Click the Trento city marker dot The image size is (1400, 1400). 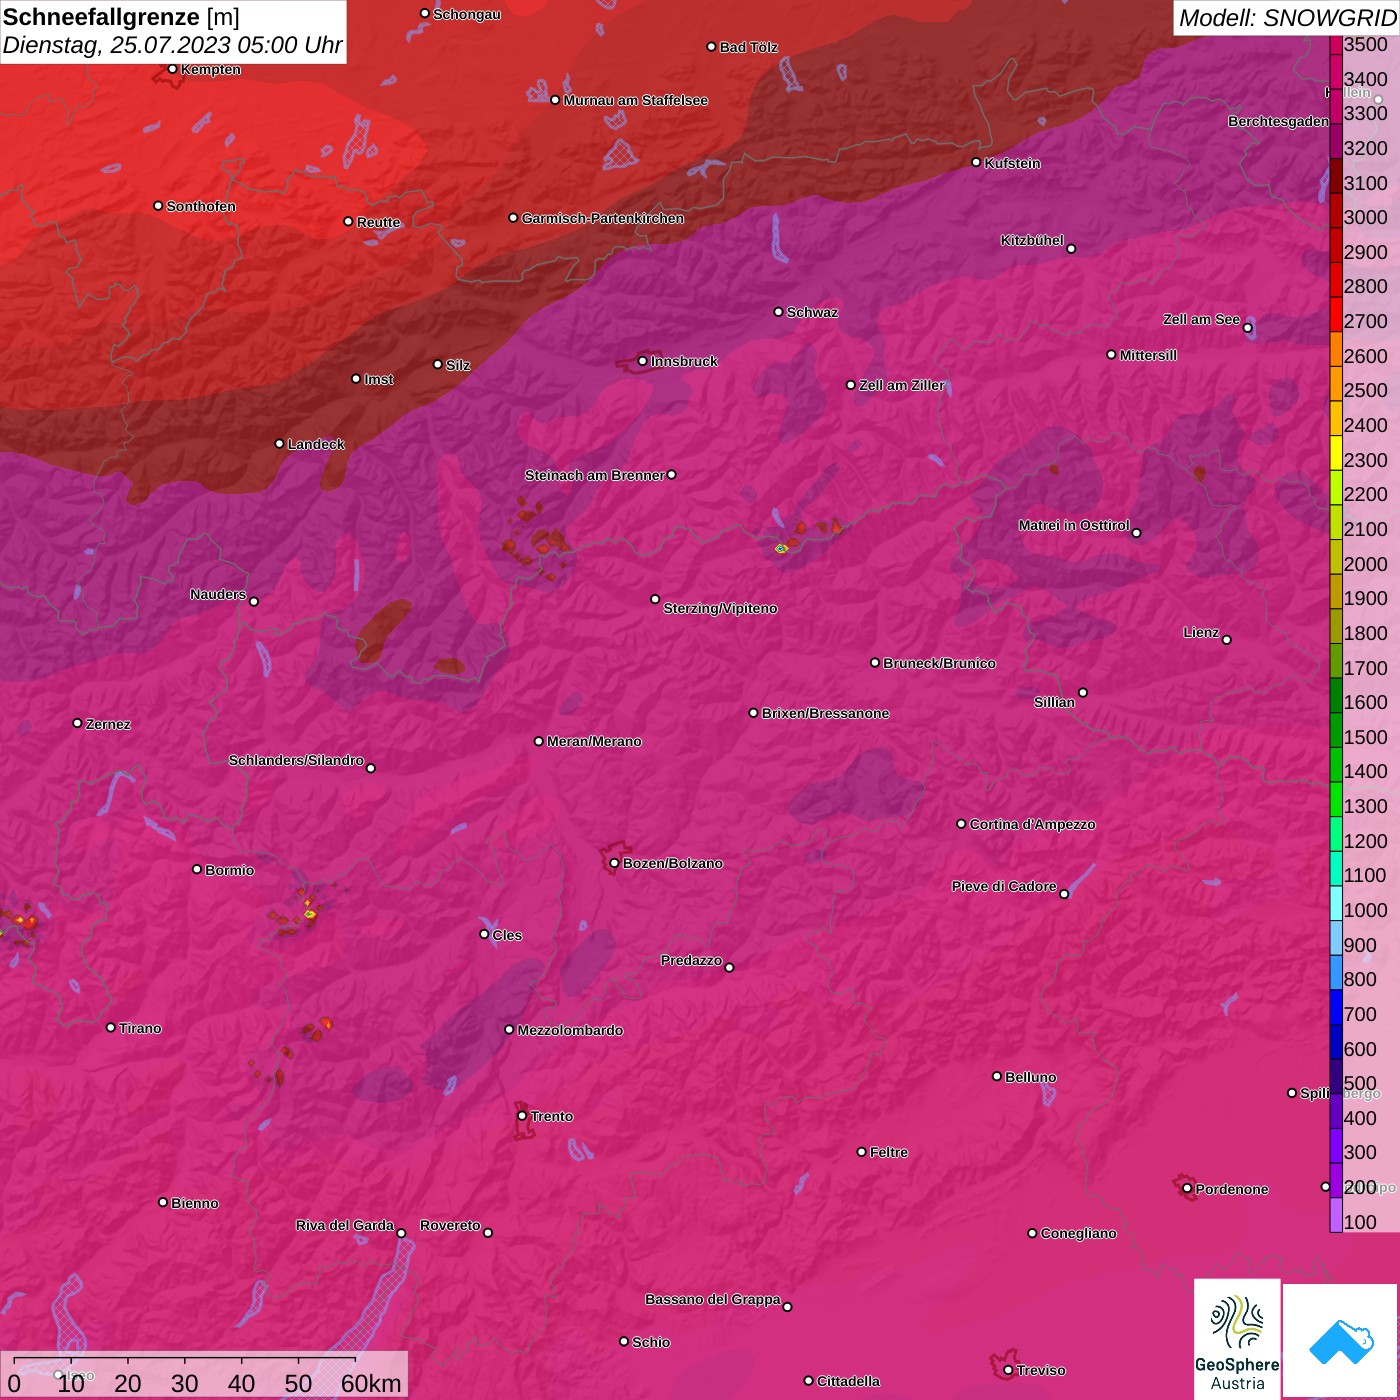point(522,1116)
